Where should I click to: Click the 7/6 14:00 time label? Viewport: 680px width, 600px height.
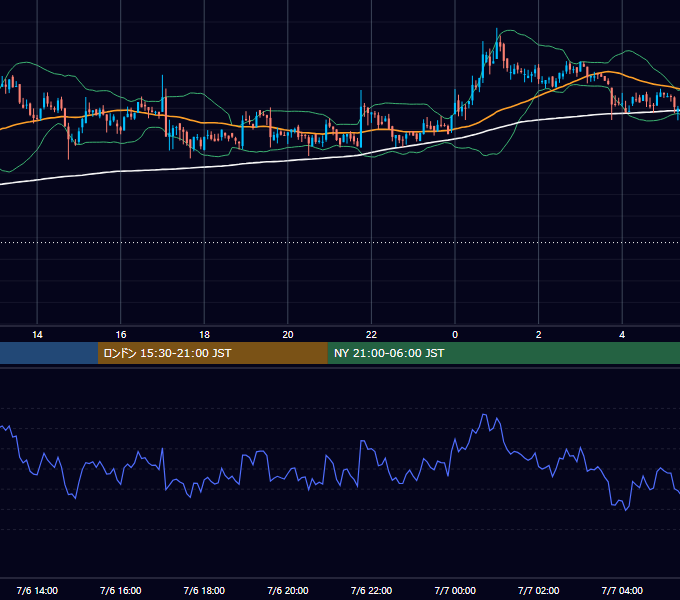[x=37, y=590]
